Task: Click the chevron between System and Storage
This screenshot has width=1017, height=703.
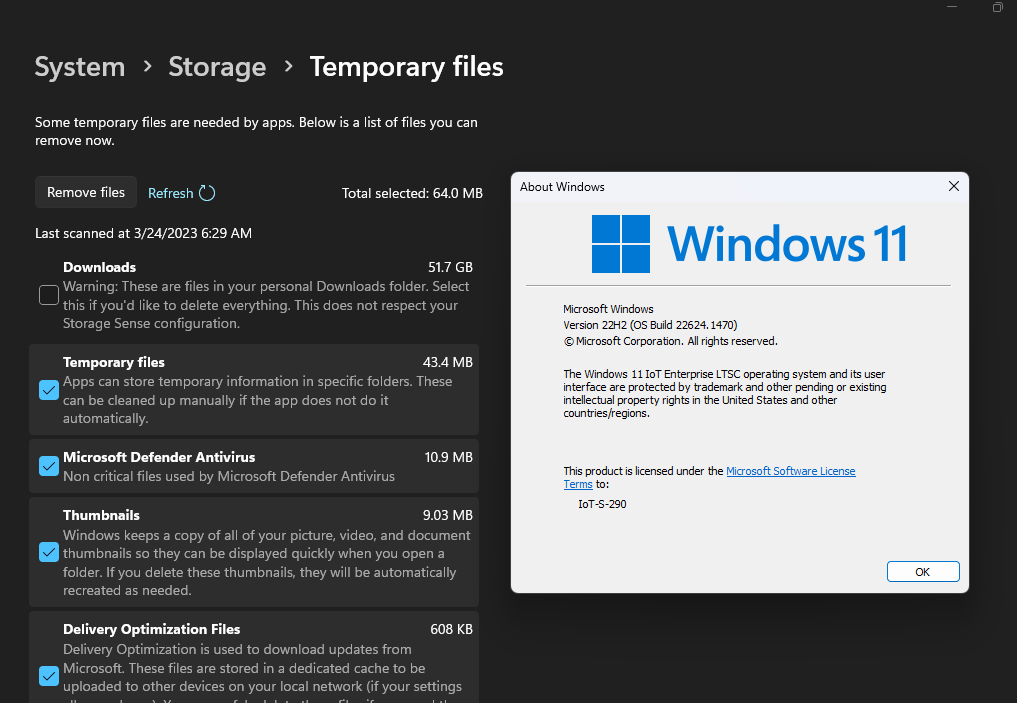Action: 147,66
